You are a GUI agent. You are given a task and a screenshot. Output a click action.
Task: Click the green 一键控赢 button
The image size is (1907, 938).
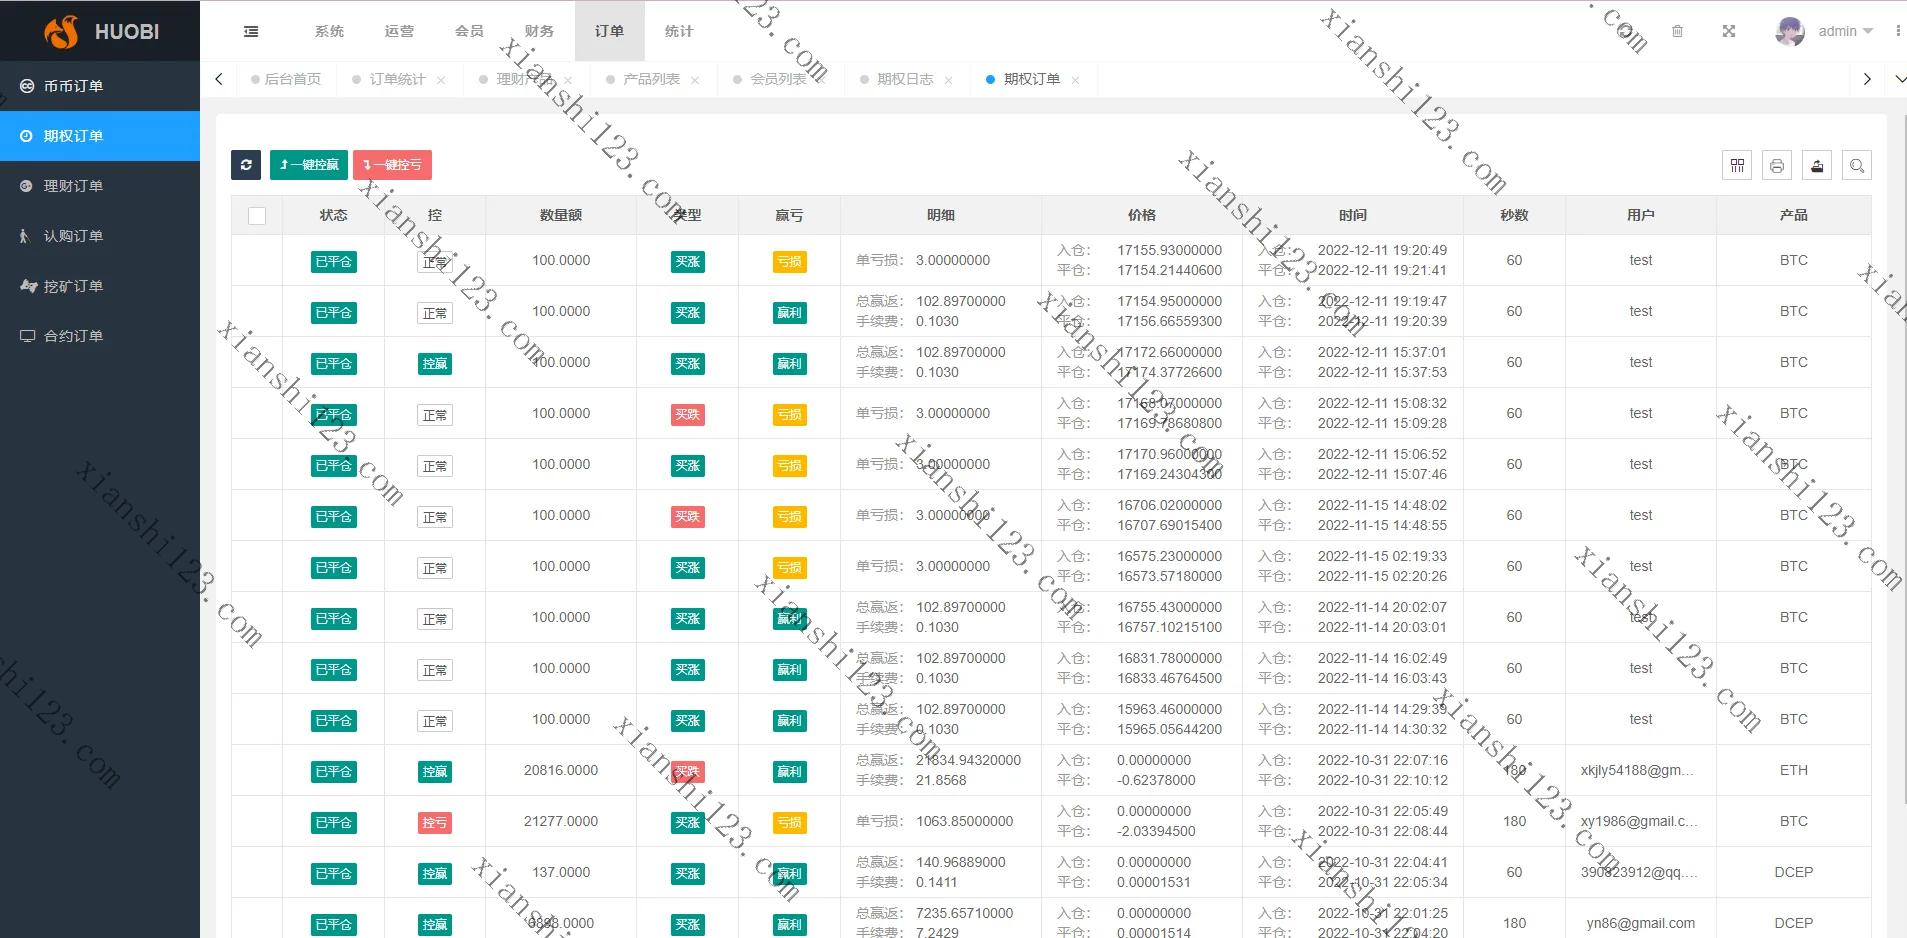309,165
